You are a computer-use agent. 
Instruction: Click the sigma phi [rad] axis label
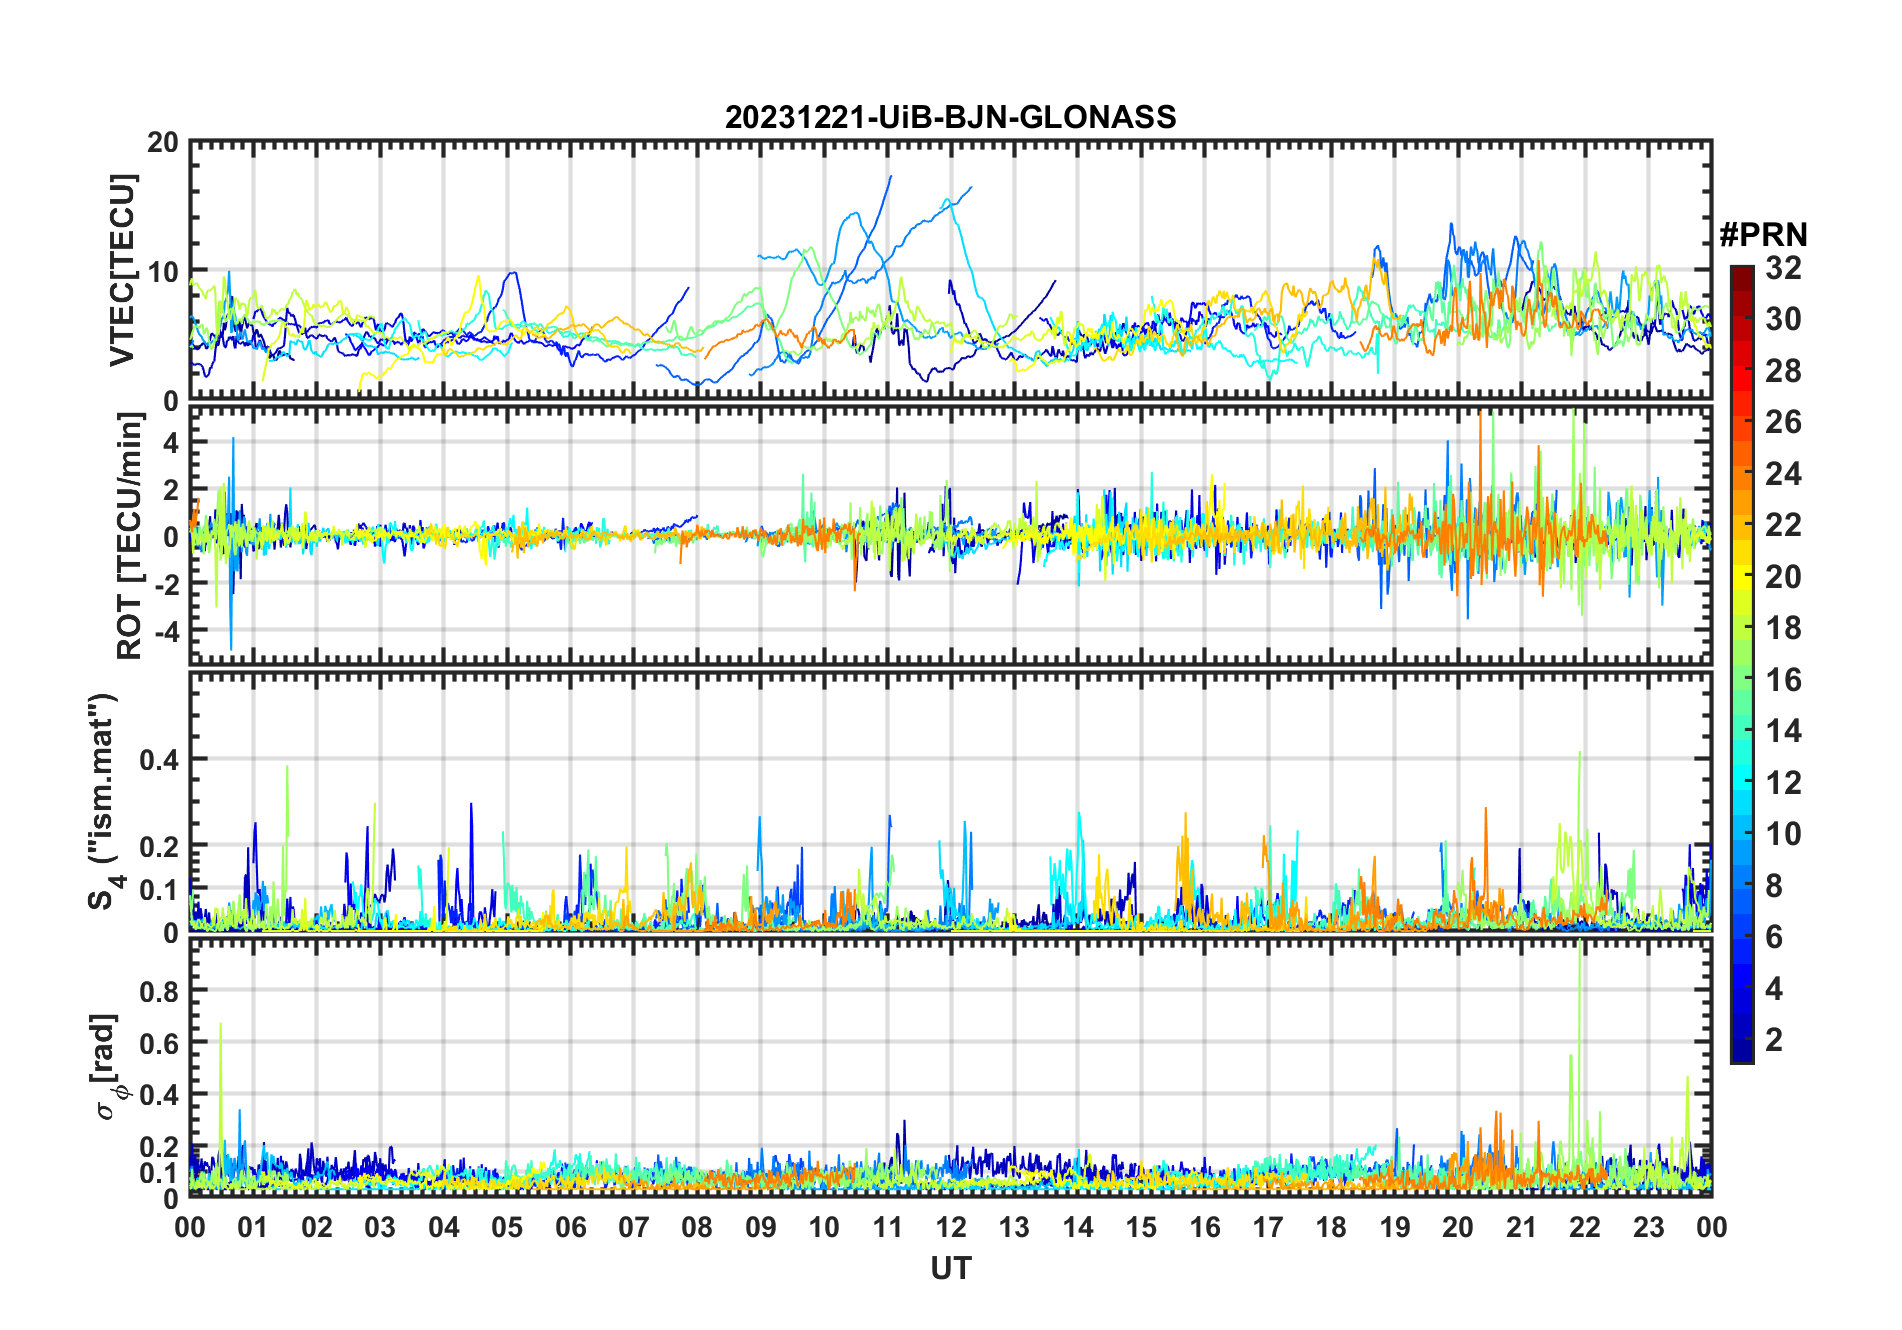[x=108, y=1067]
